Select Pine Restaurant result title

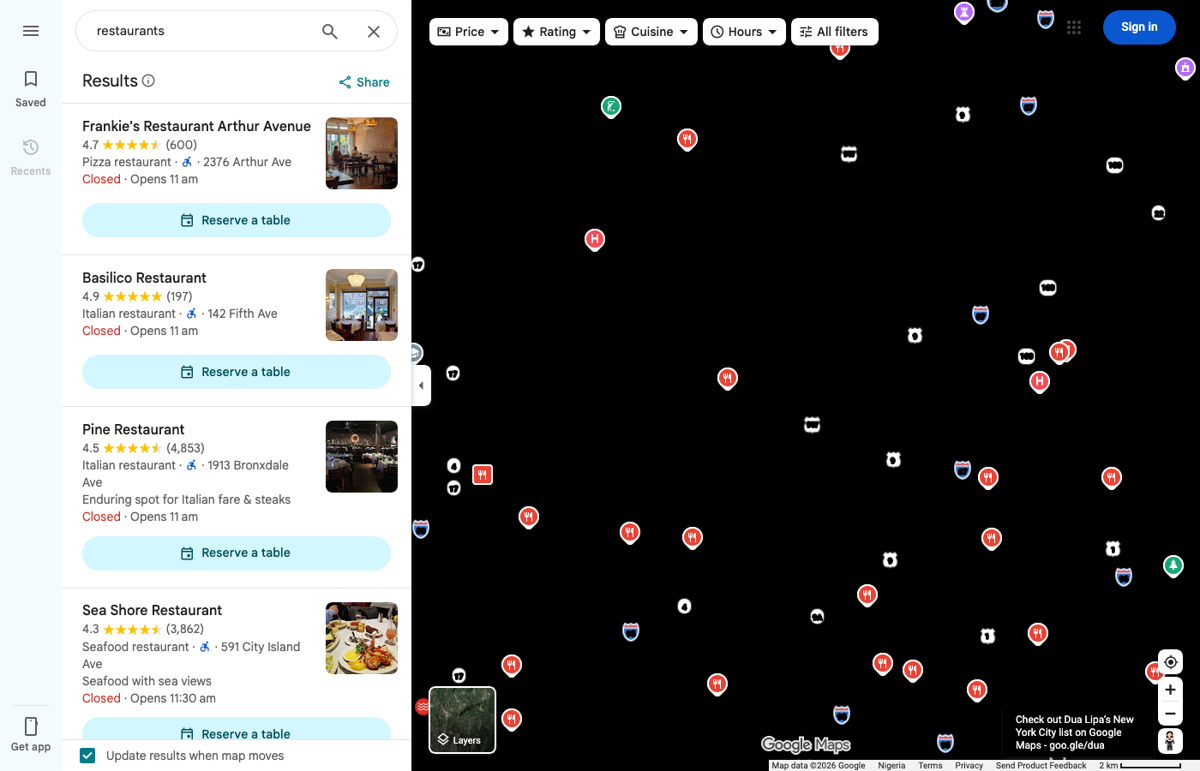pyautogui.click(x=133, y=429)
